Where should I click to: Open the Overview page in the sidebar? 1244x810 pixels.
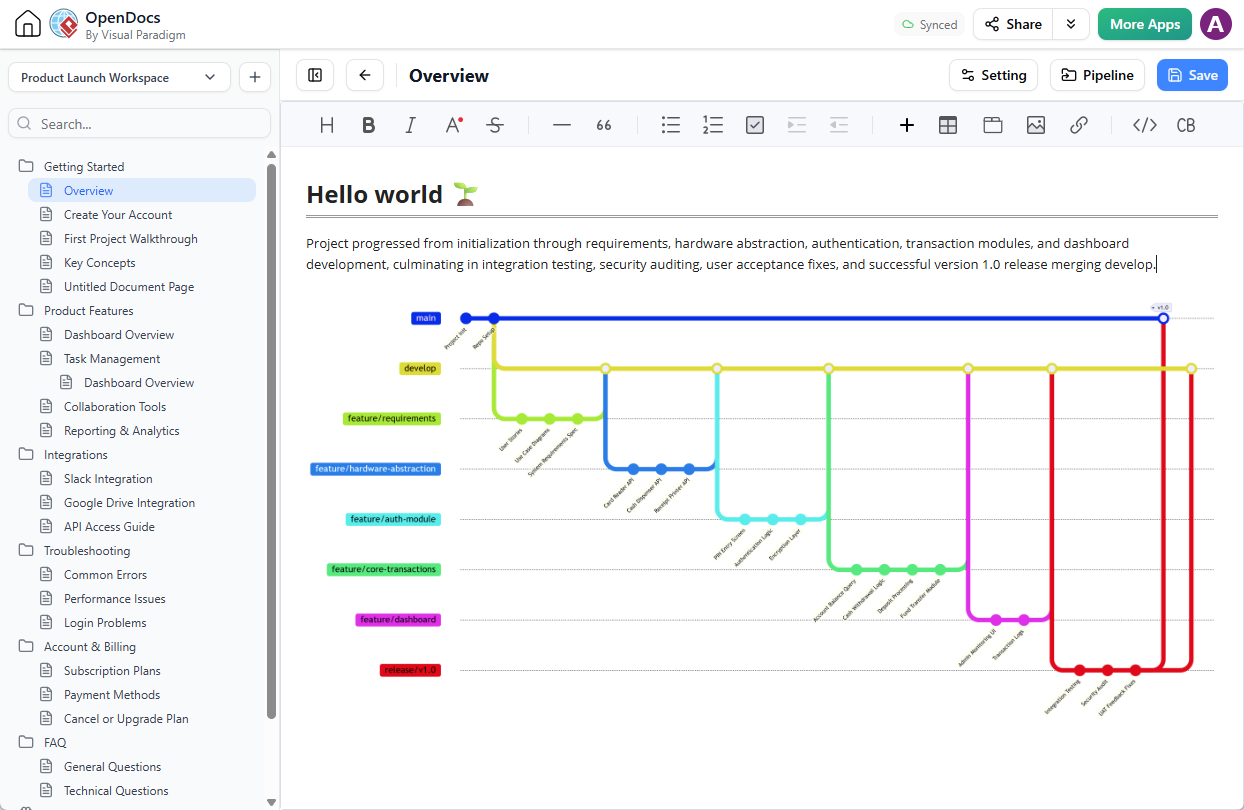click(142, 191)
